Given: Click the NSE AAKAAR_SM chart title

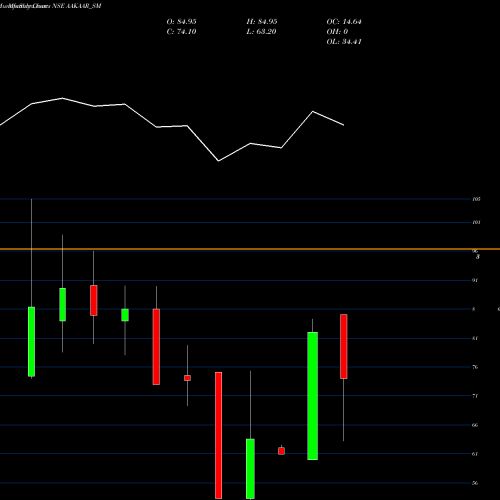Looking at the screenshot, I should (x=77, y=6).
